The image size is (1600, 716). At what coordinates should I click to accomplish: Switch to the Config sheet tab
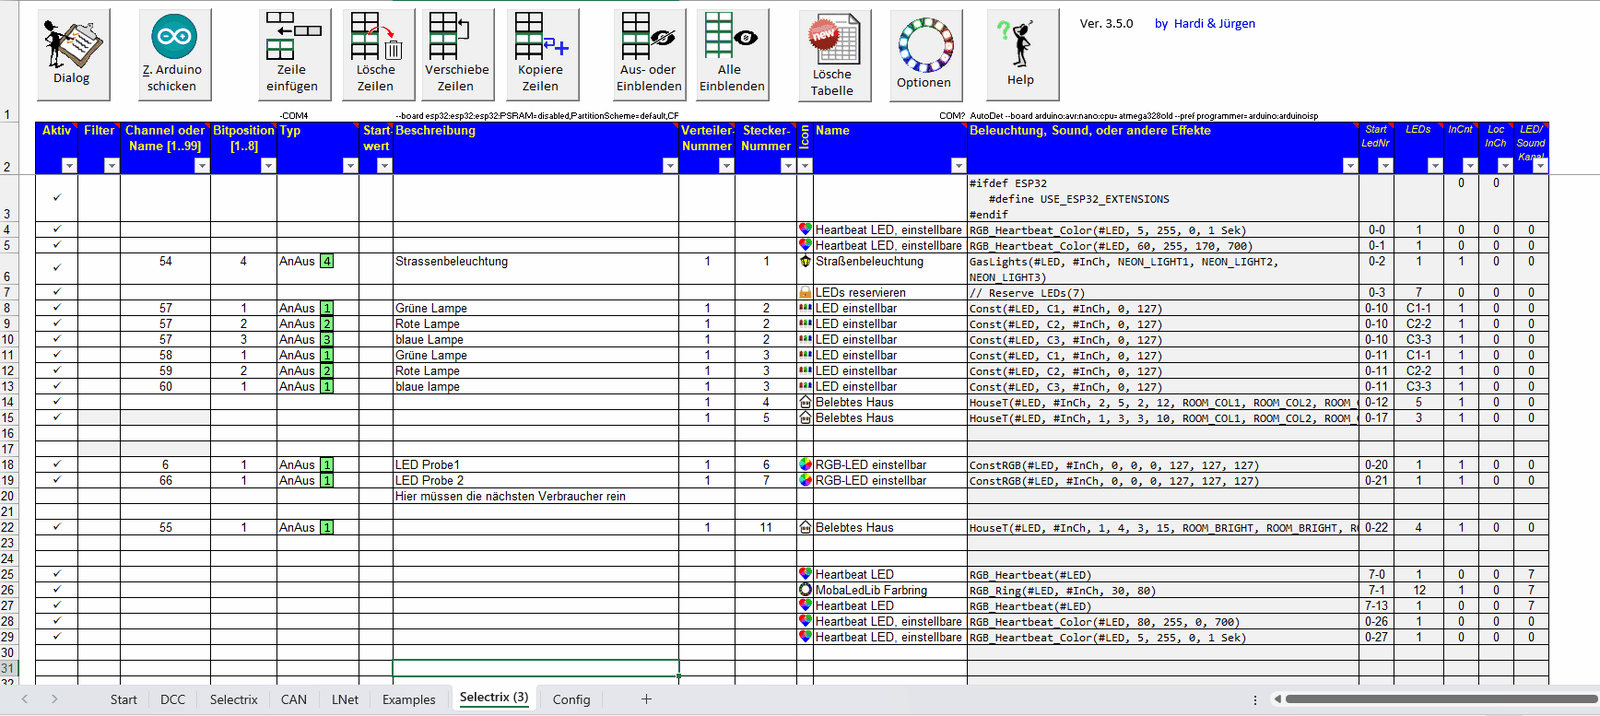(571, 699)
